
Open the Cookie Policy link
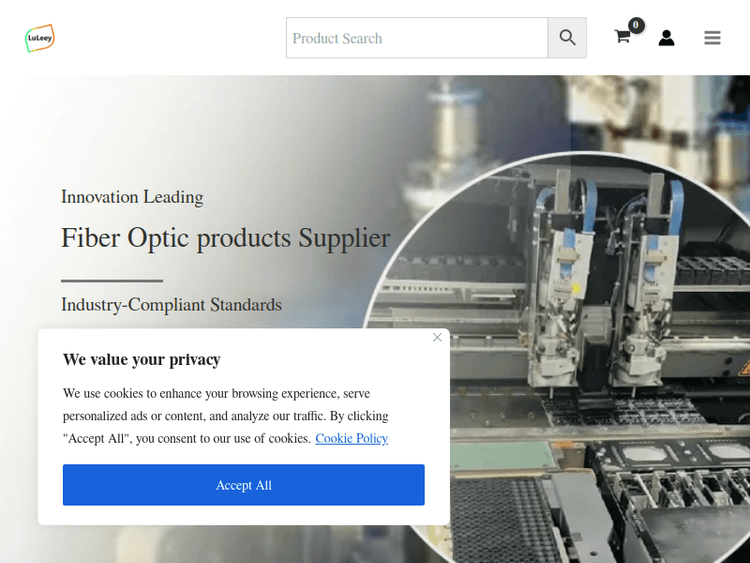click(x=352, y=438)
